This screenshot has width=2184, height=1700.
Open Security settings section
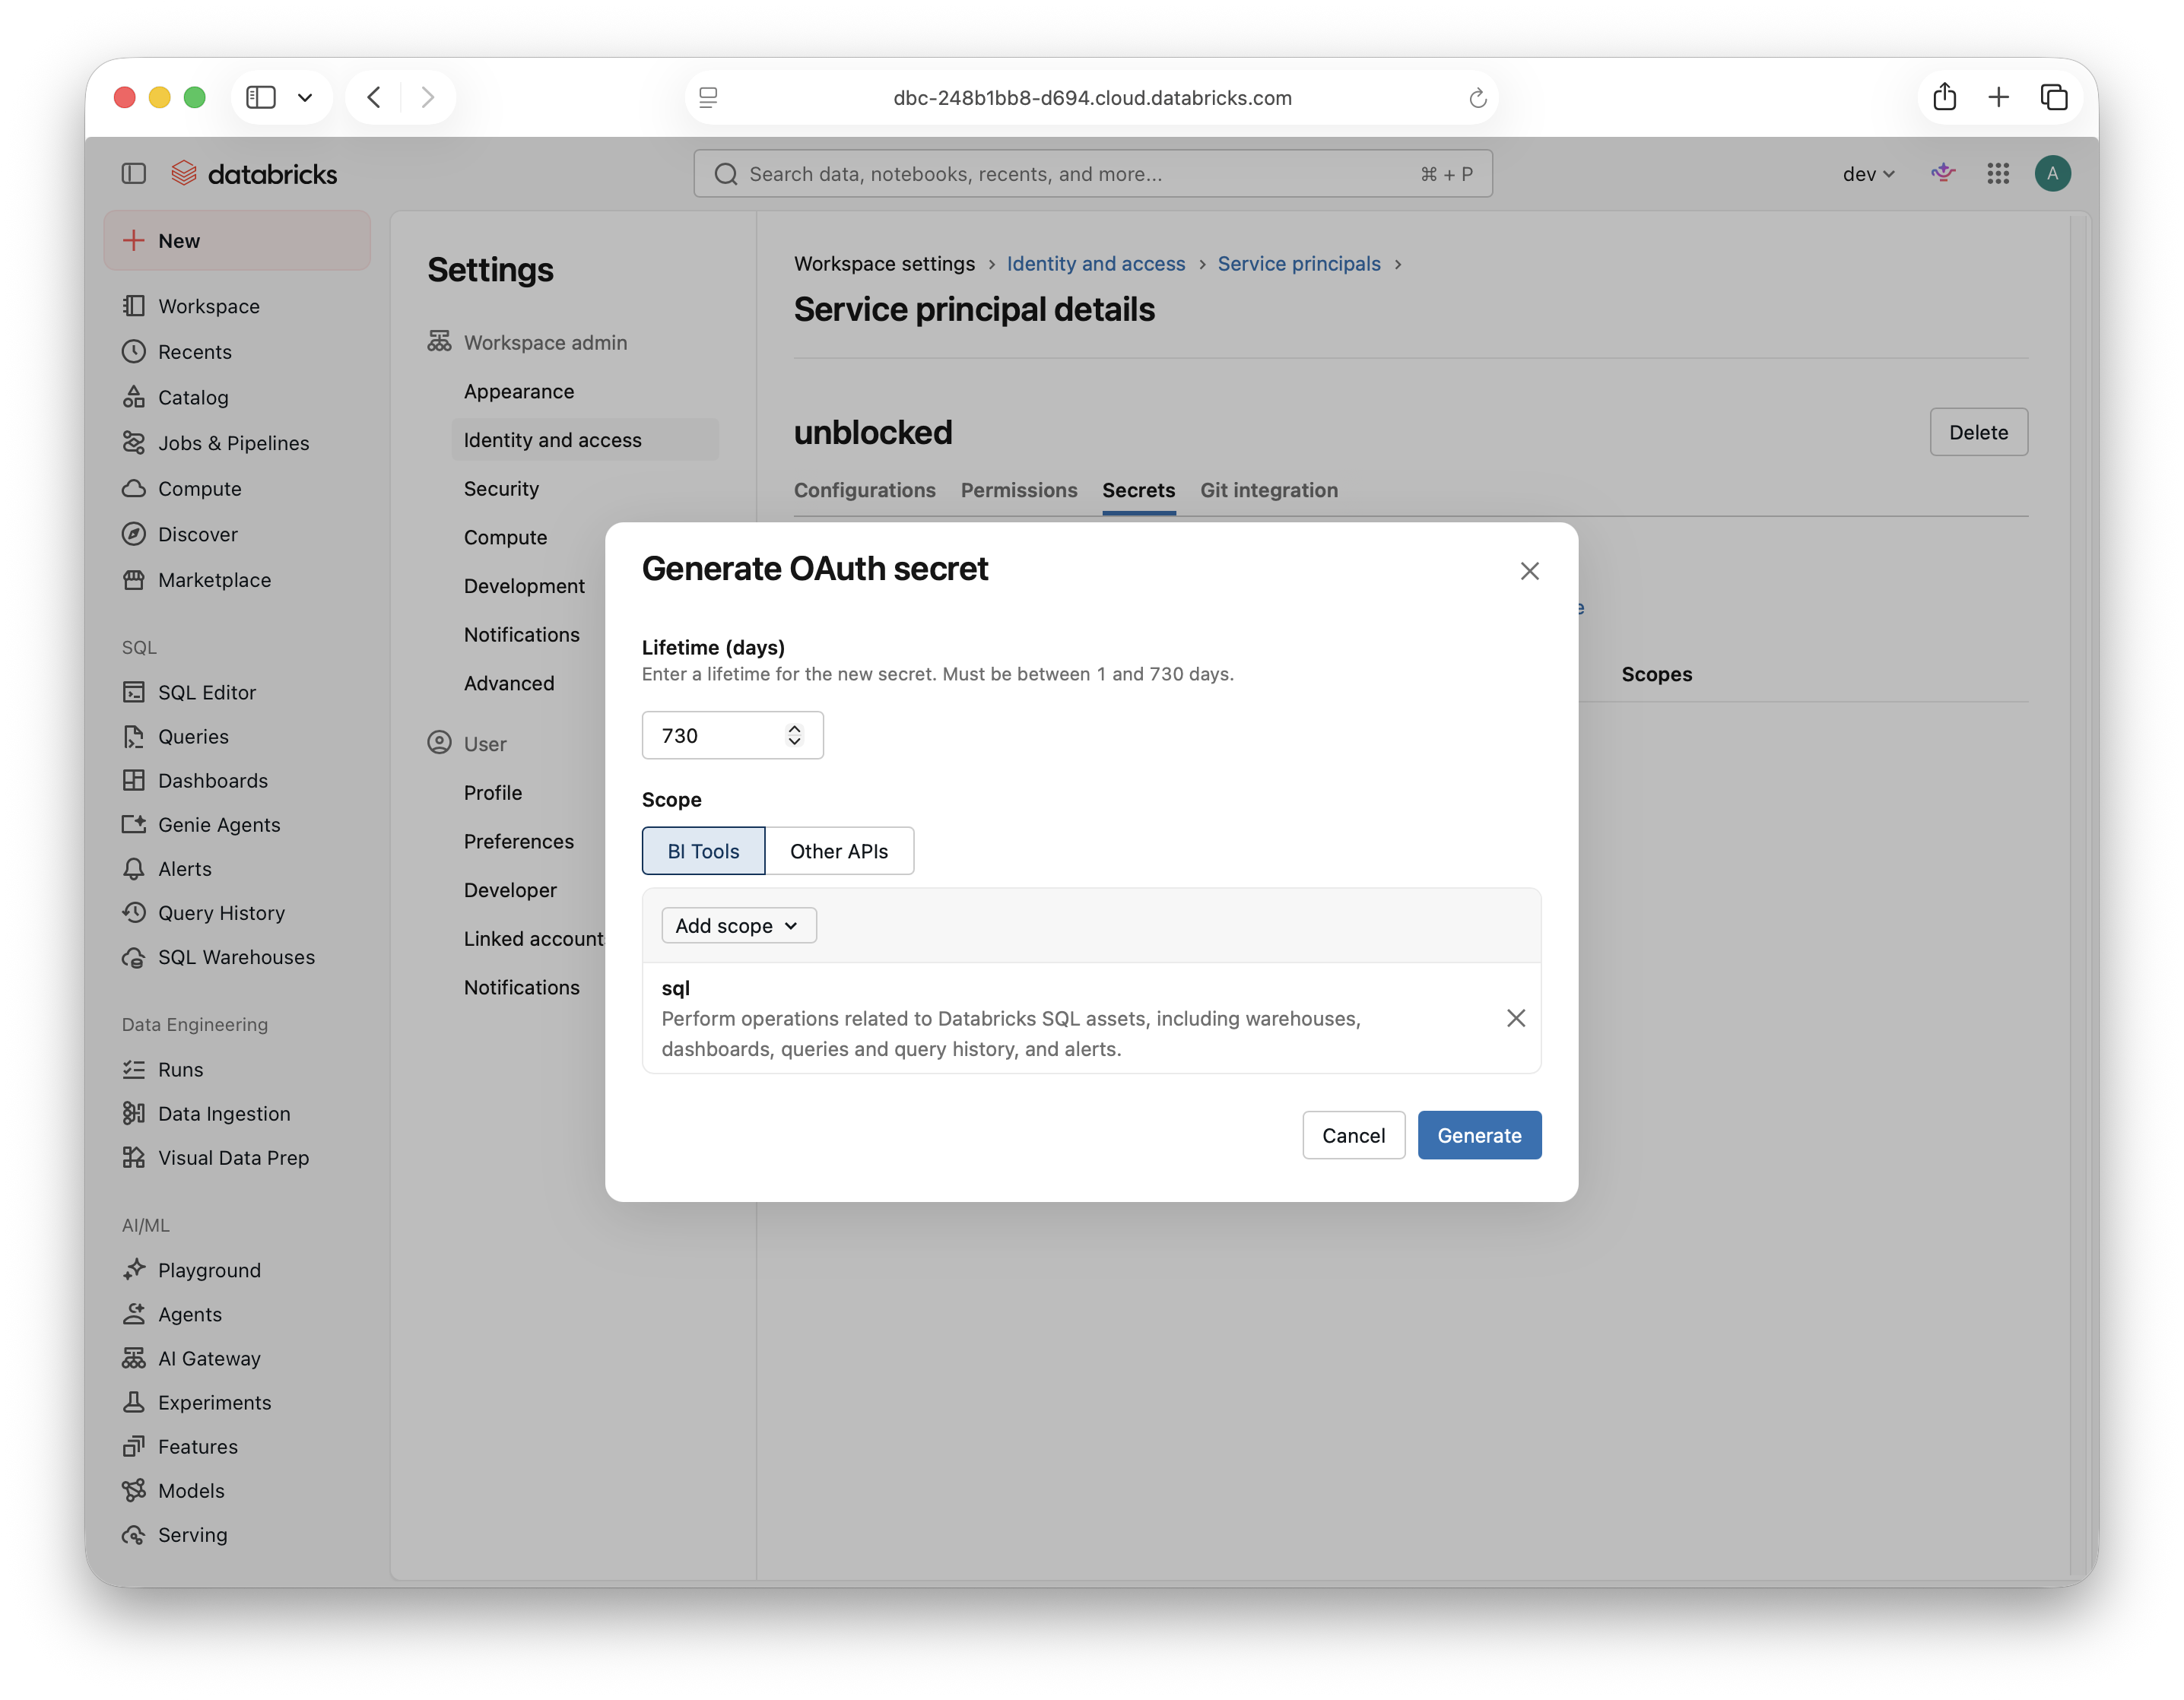tap(501, 489)
